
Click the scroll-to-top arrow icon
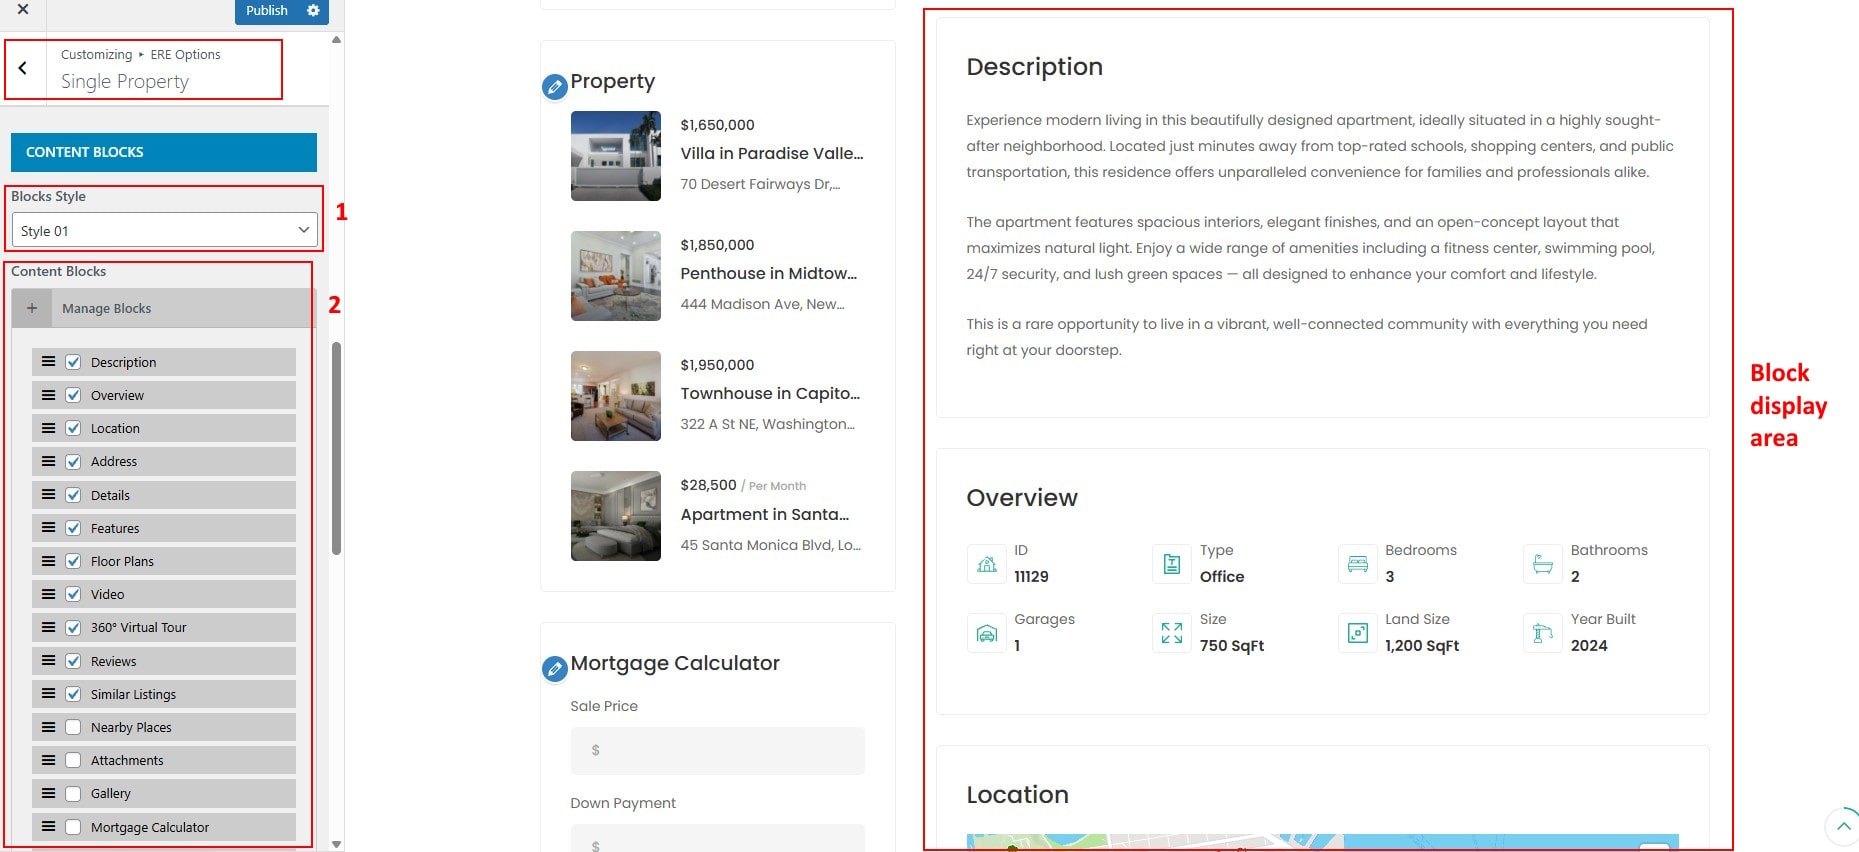click(x=1843, y=826)
